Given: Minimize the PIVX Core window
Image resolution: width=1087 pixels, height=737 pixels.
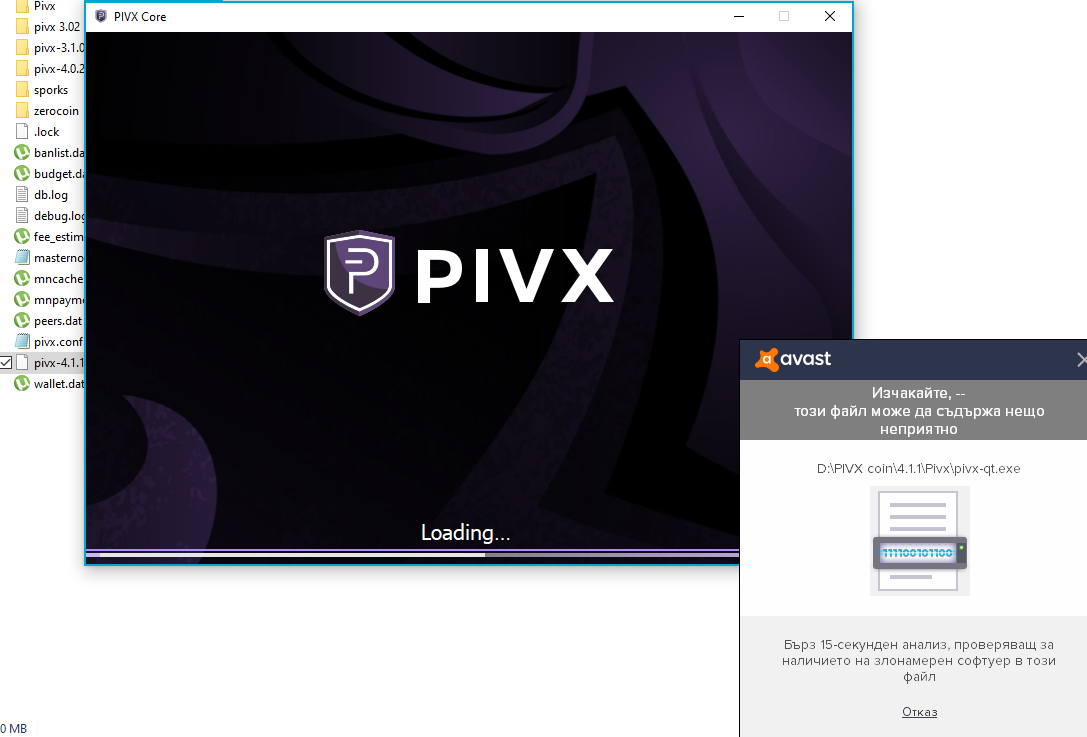Looking at the screenshot, I should (739, 16).
